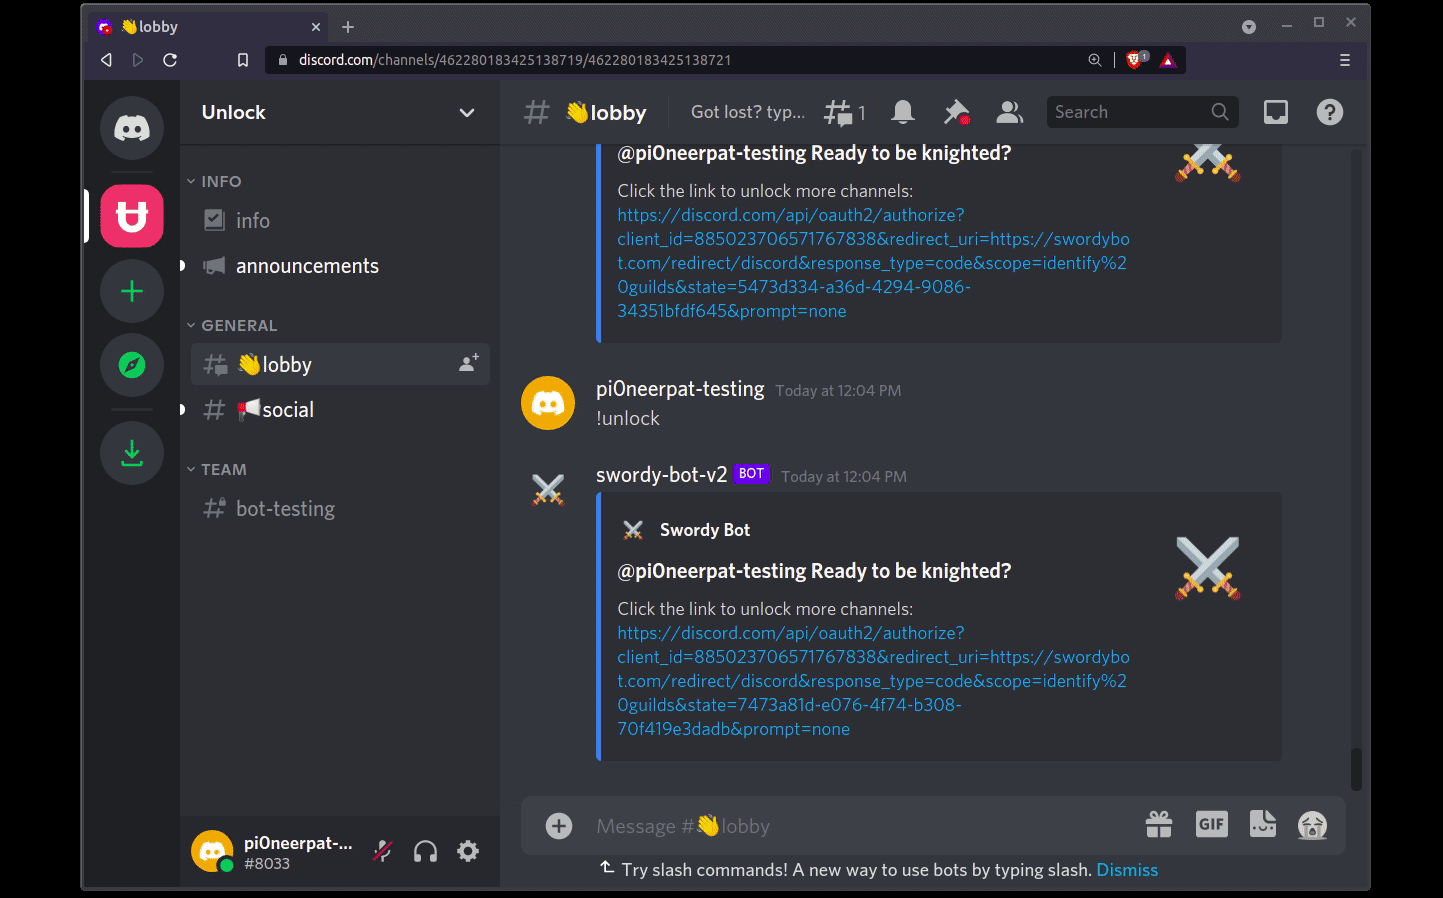Select the lobby channel in the sidebar
The width and height of the screenshot is (1443, 898).
pyautogui.click(x=340, y=364)
